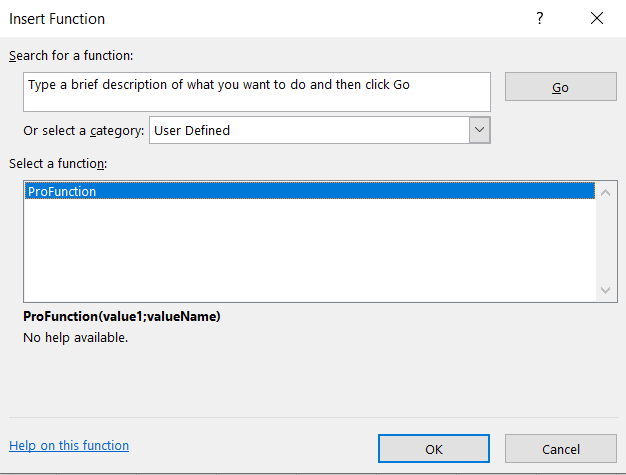Click the function list scroll down arrow
Image resolution: width=626 pixels, height=475 pixels.
click(605, 290)
